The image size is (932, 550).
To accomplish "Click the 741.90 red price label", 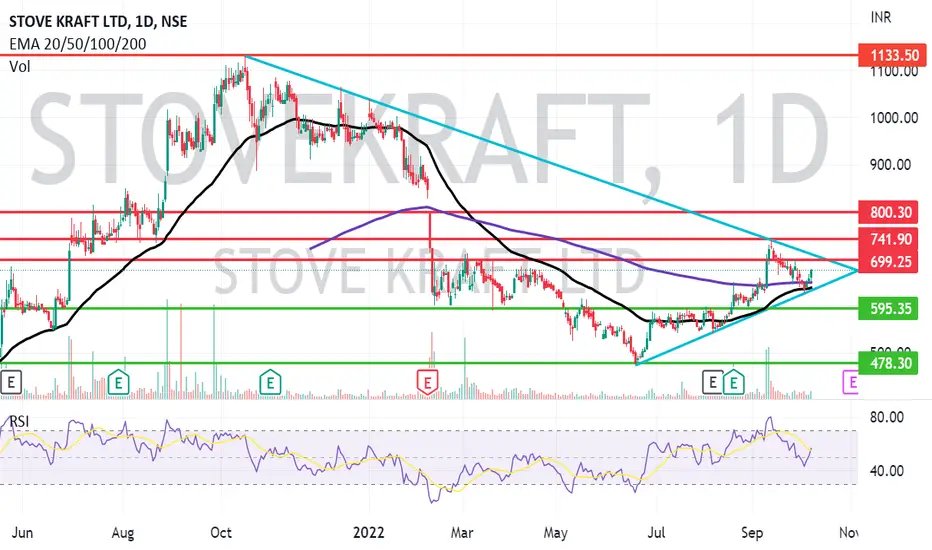I will coord(888,239).
